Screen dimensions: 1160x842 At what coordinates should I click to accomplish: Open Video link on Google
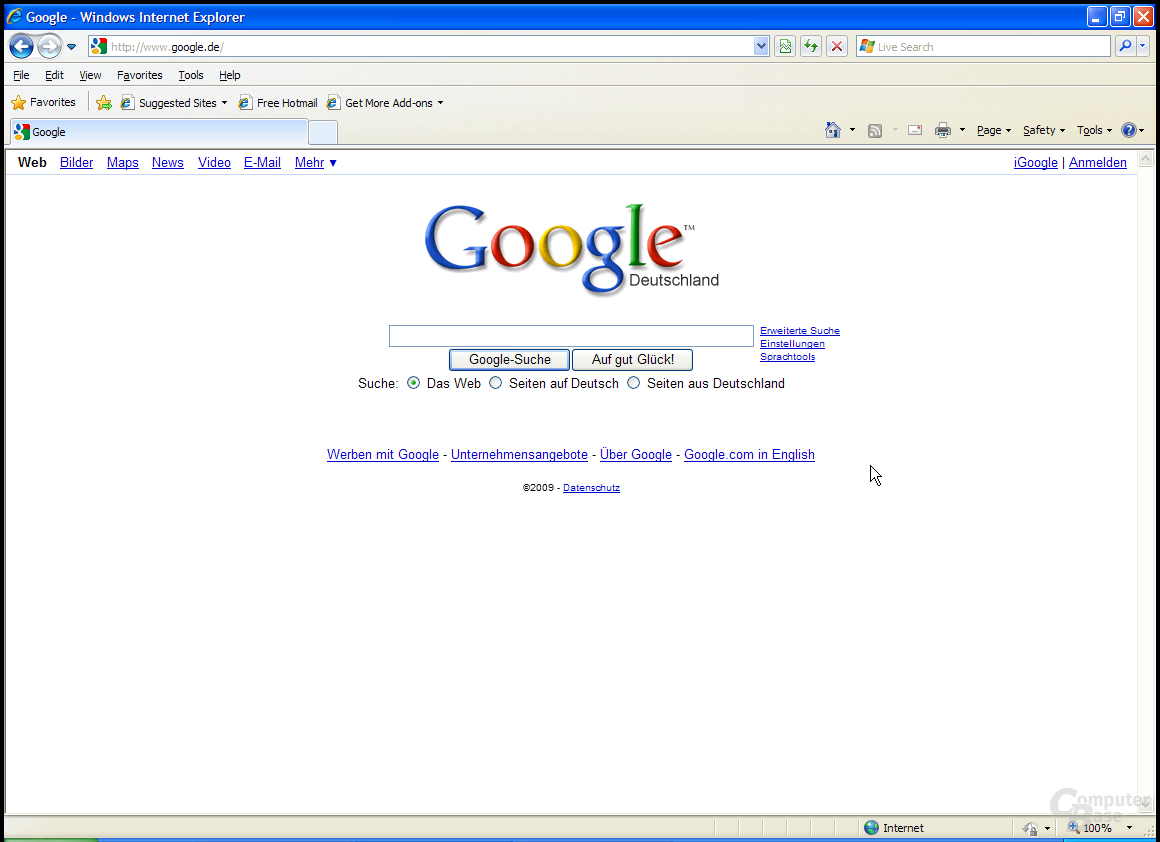point(215,162)
